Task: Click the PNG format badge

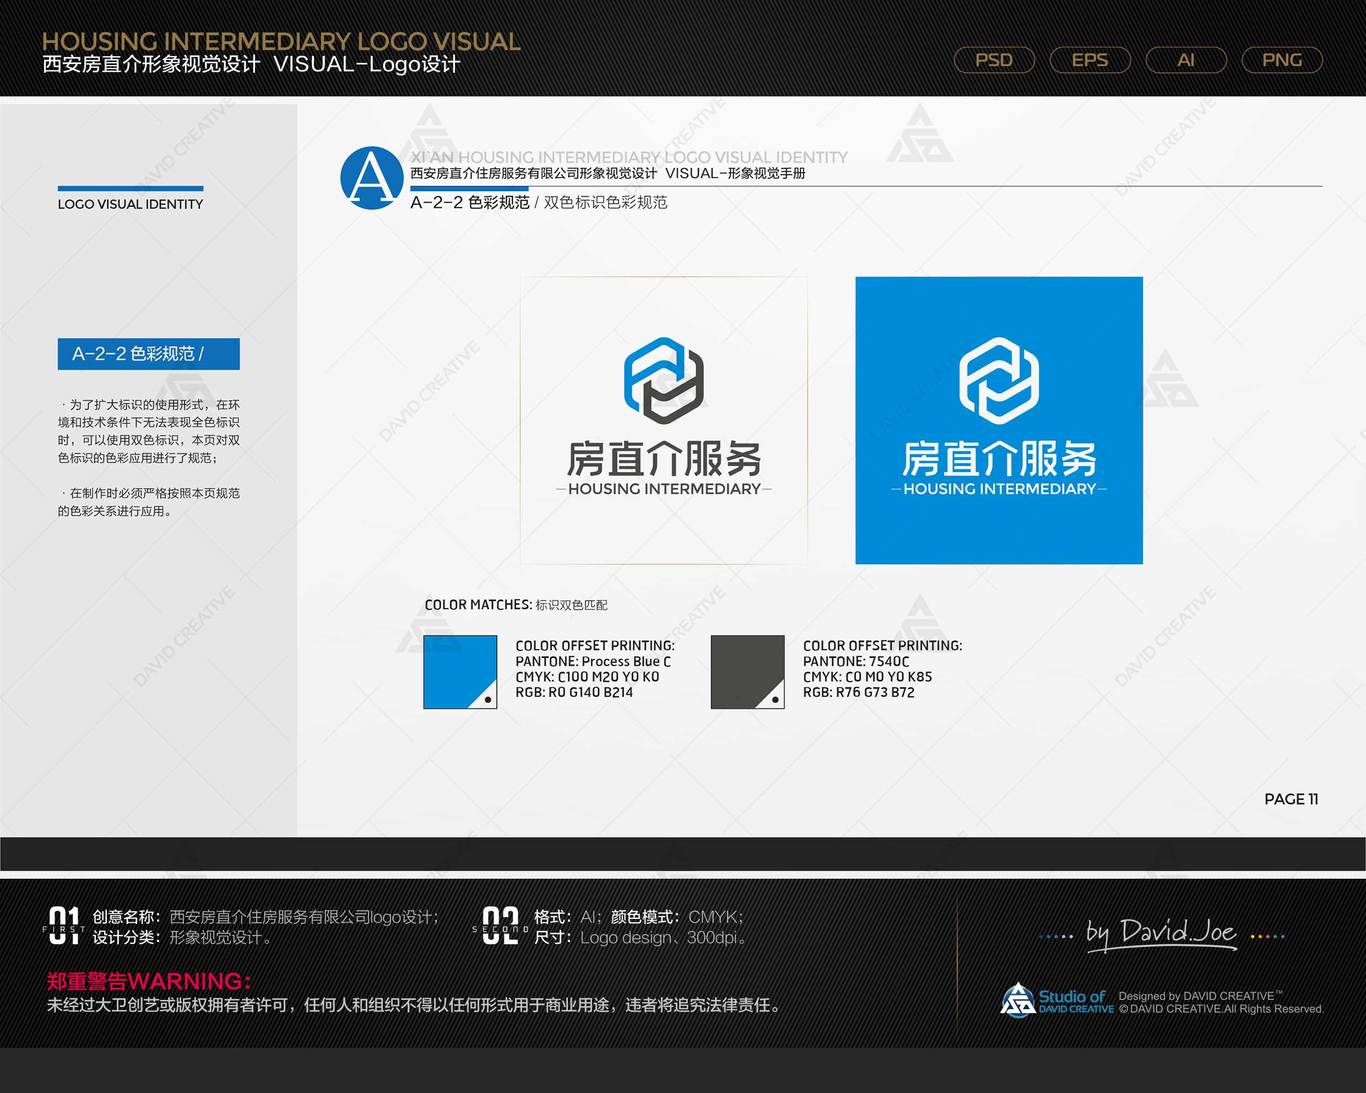Action: [1282, 60]
